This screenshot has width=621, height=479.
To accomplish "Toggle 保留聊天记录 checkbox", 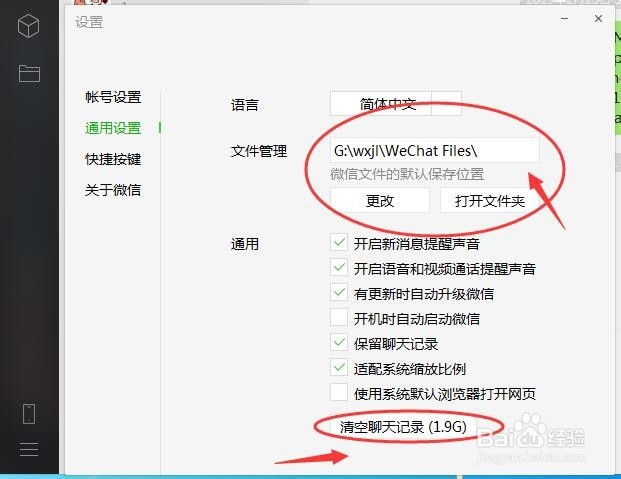I will pyautogui.click(x=339, y=343).
